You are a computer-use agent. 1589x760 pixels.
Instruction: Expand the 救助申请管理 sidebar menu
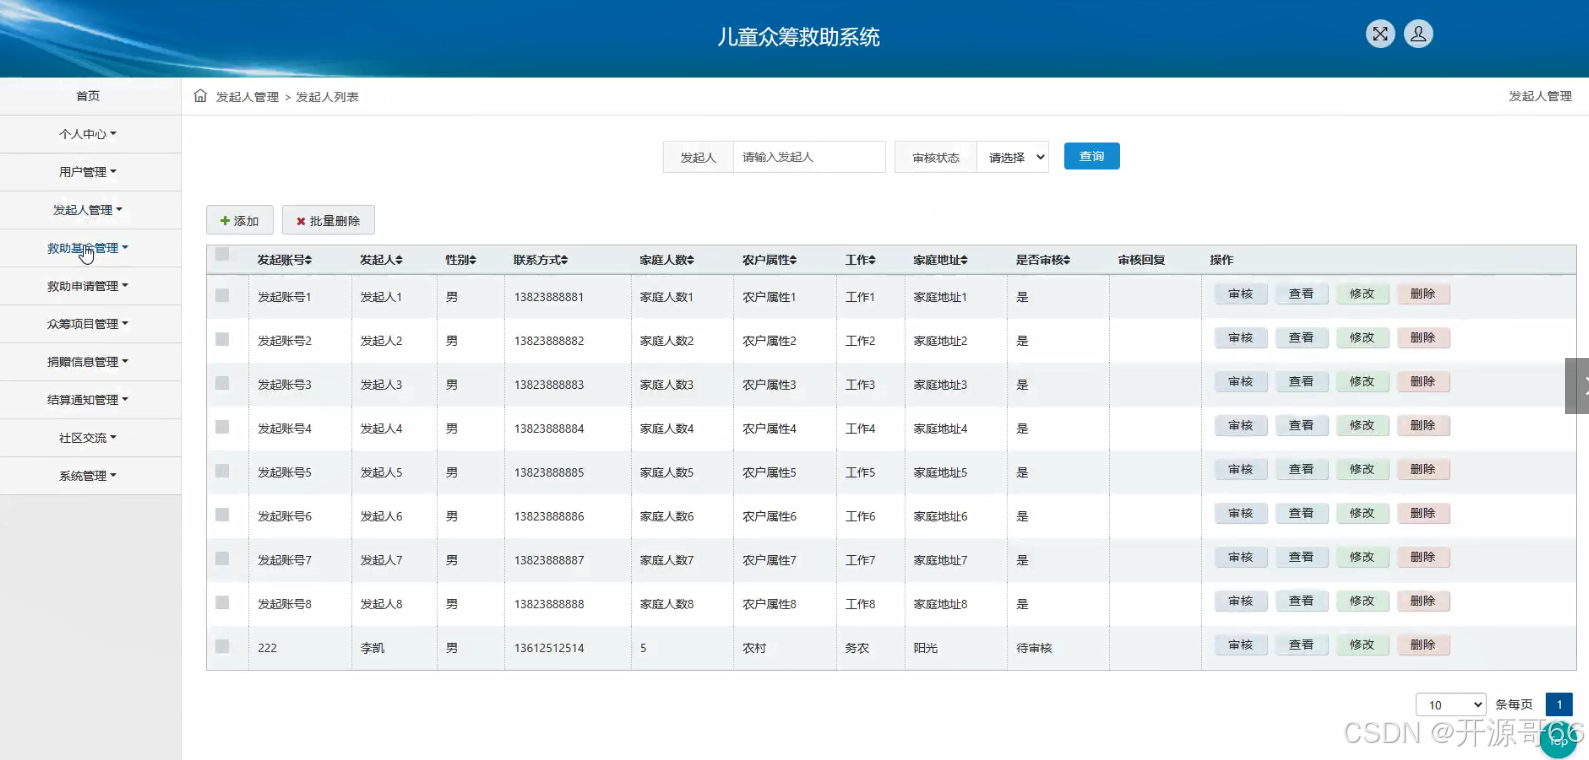(x=90, y=286)
